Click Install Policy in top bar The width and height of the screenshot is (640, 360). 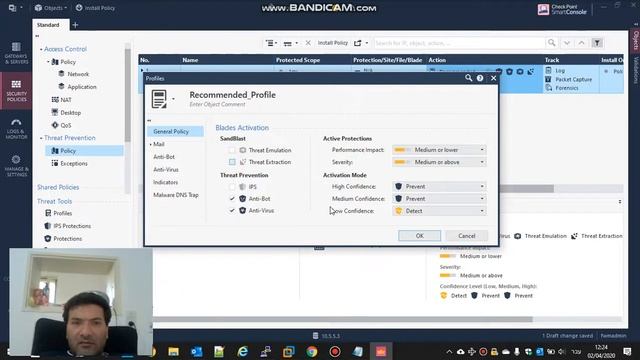[x=96, y=8]
